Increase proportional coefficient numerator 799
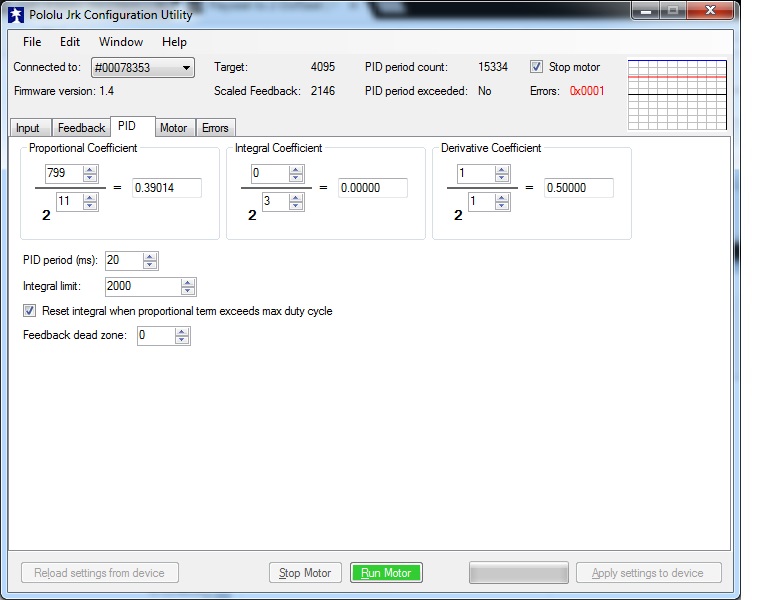The image size is (768, 600). pos(90,169)
